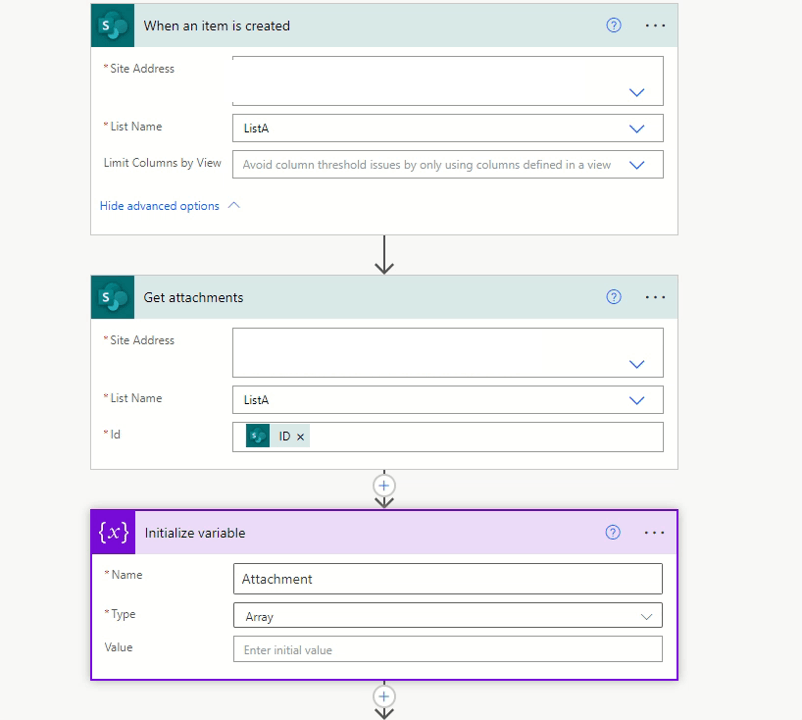The width and height of the screenshot is (802, 720).
Task: Click the SharePoint icon on Get attachments
Action: tap(112, 297)
